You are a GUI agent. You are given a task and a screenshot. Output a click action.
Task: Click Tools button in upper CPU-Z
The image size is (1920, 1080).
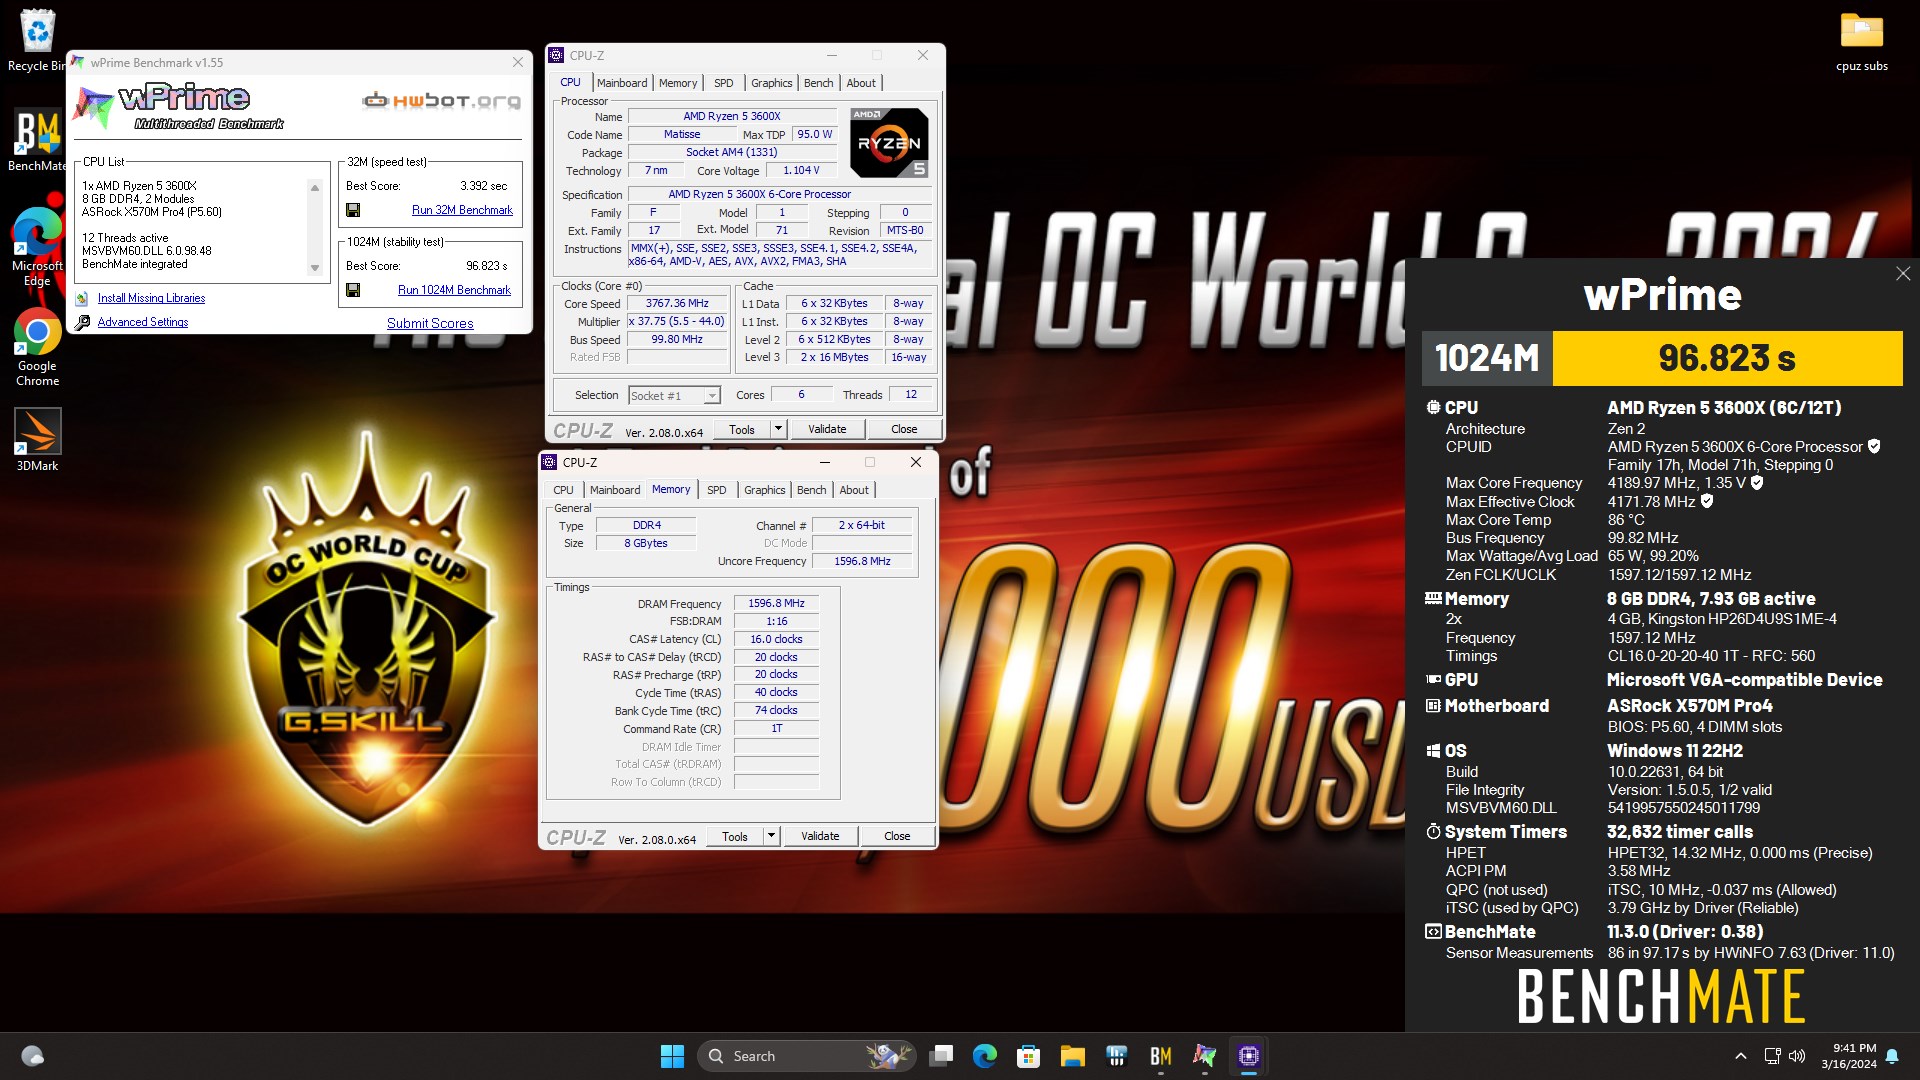pyautogui.click(x=742, y=429)
